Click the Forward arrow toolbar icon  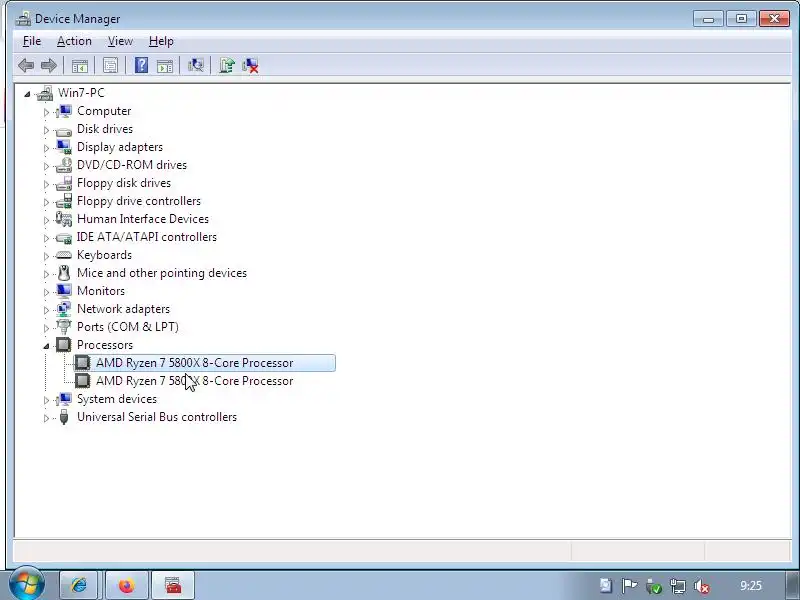coord(49,65)
